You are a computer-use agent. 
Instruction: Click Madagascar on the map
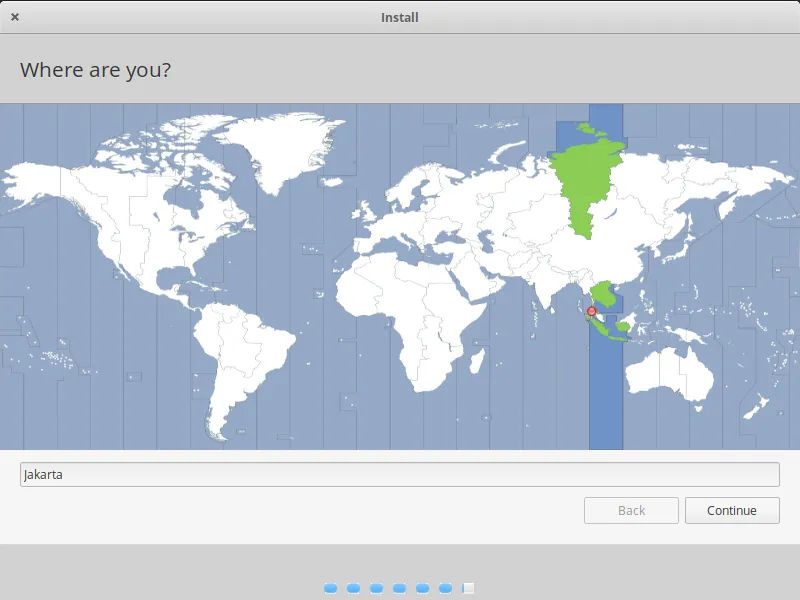click(x=477, y=361)
